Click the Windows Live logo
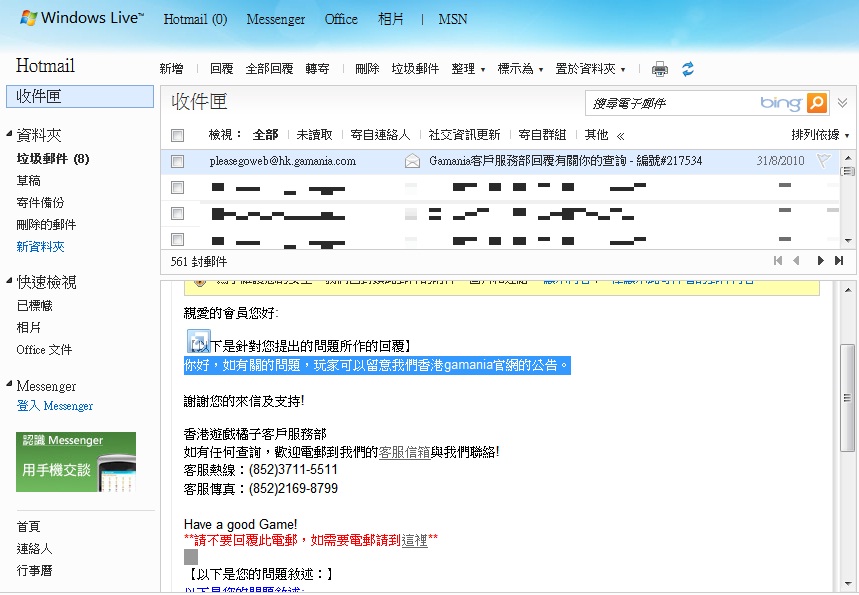Viewport: 859px width, 595px height. tap(82, 19)
